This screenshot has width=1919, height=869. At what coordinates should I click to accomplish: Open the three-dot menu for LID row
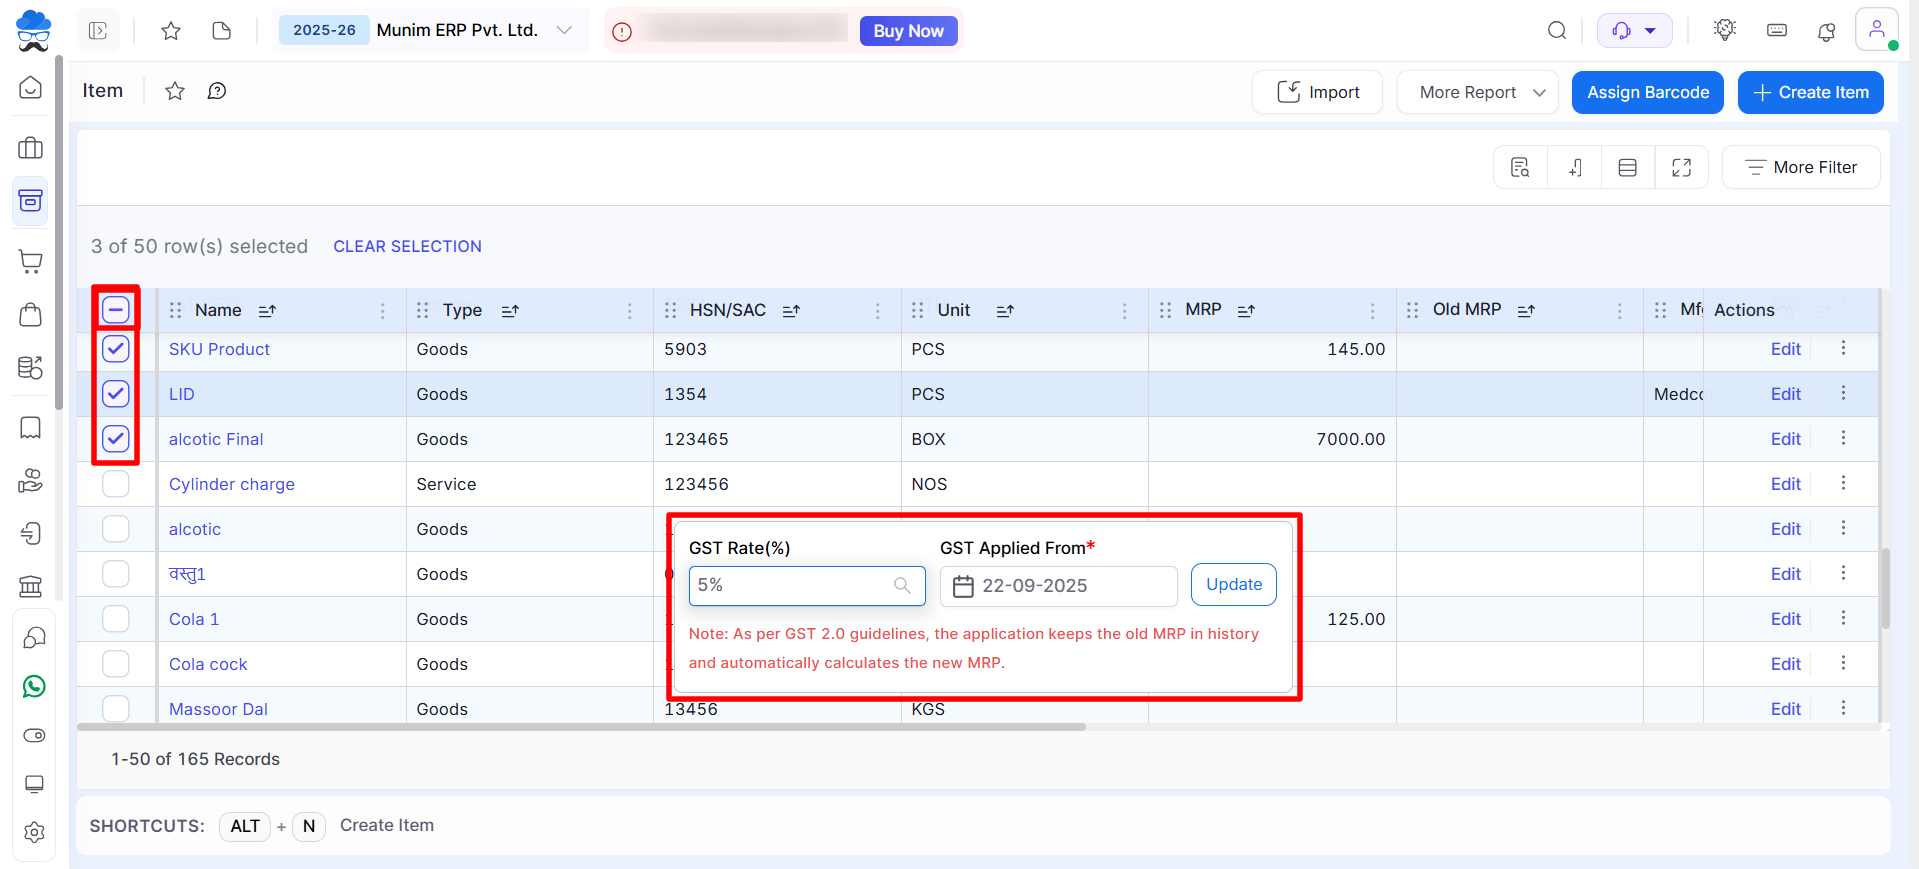click(x=1843, y=393)
